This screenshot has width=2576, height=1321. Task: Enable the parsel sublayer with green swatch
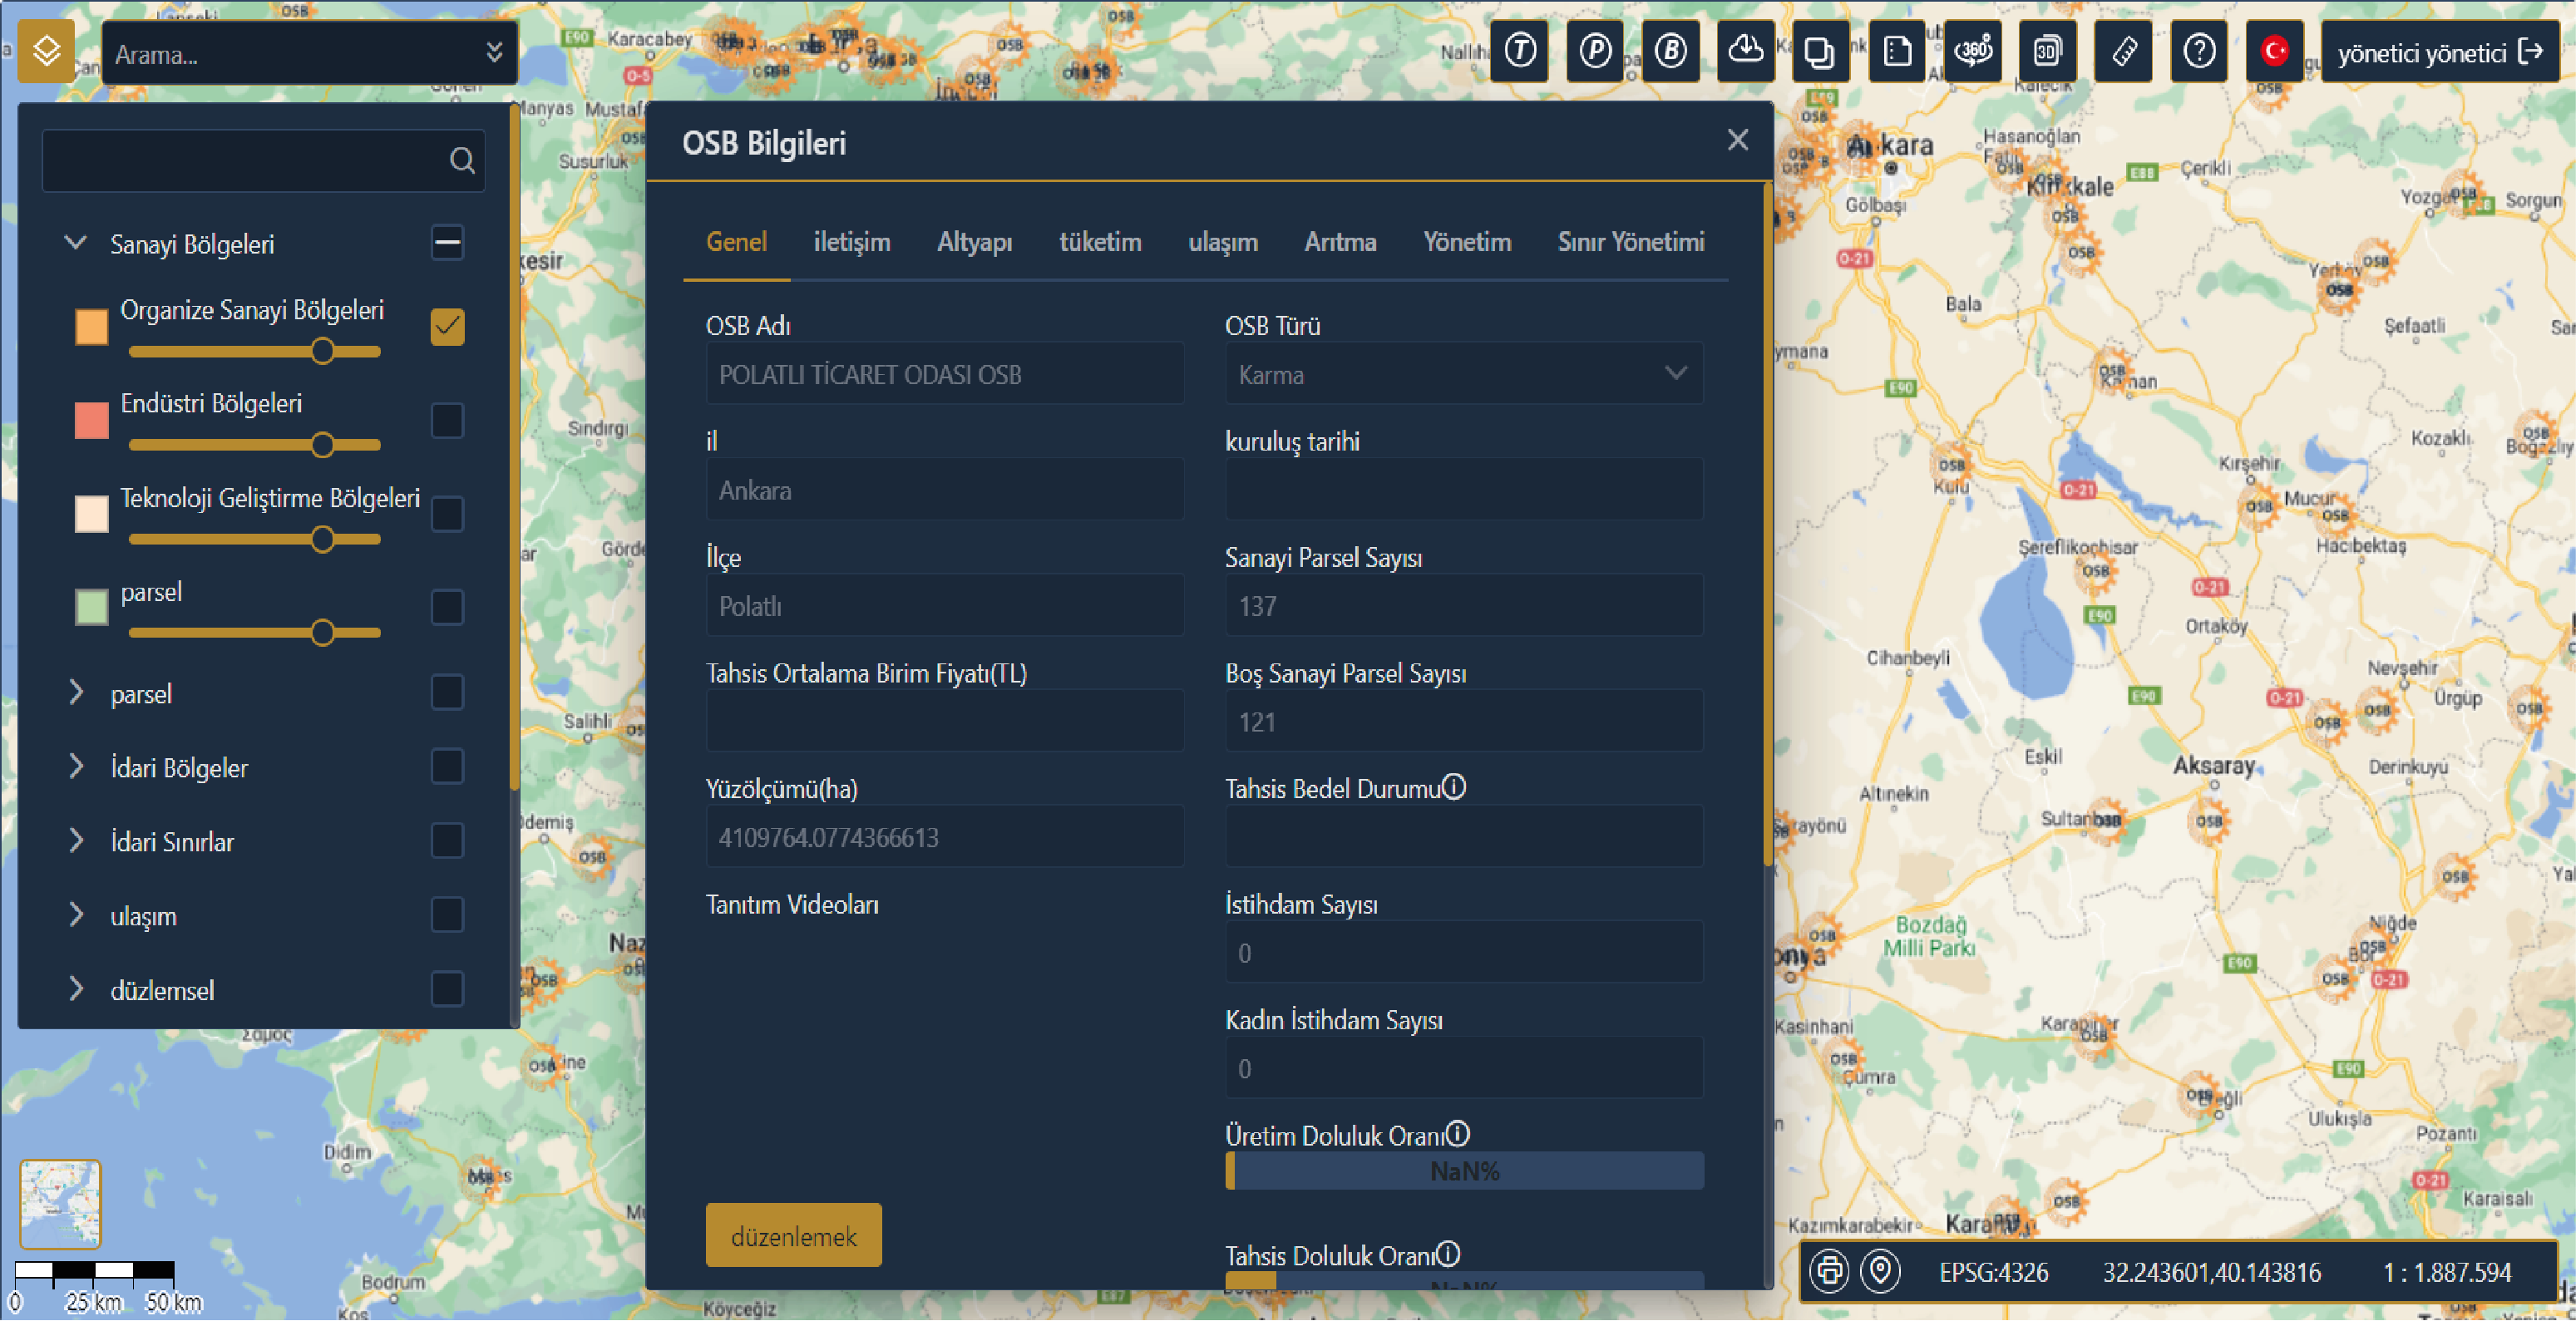[x=447, y=607]
